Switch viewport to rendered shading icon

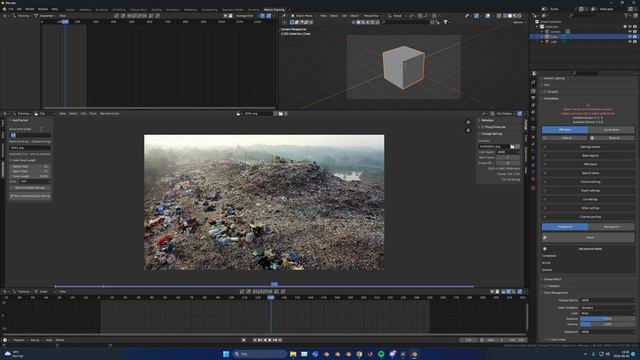pyautogui.click(x=520, y=16)
